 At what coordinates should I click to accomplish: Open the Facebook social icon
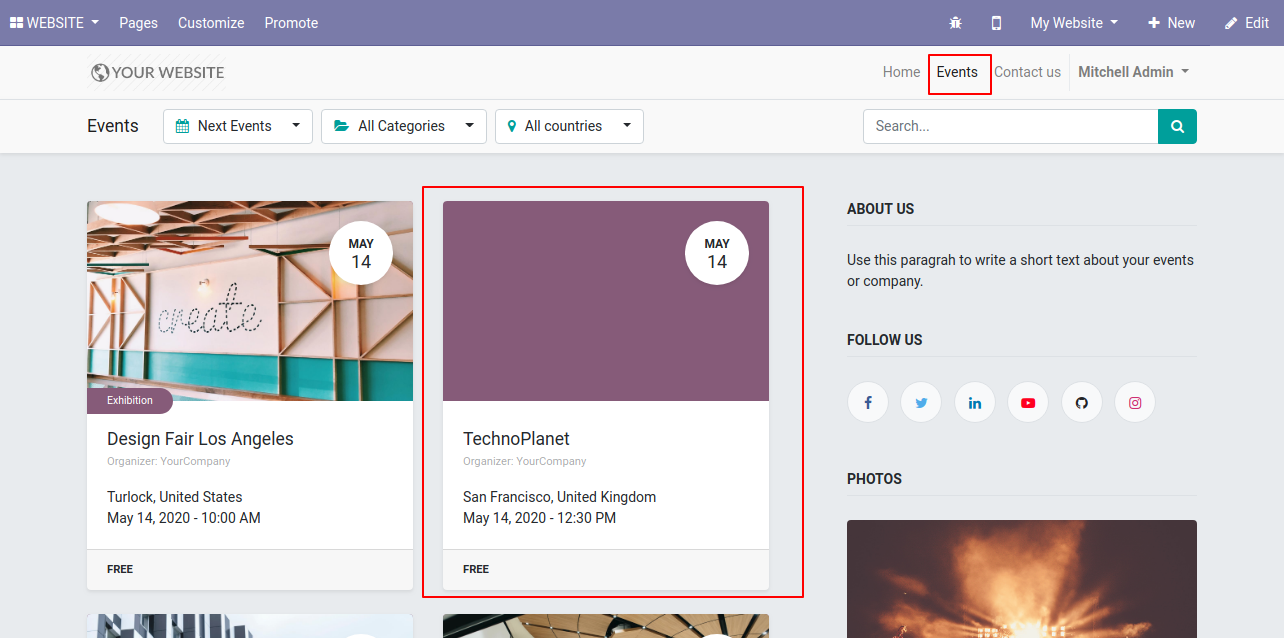point(868,403)
